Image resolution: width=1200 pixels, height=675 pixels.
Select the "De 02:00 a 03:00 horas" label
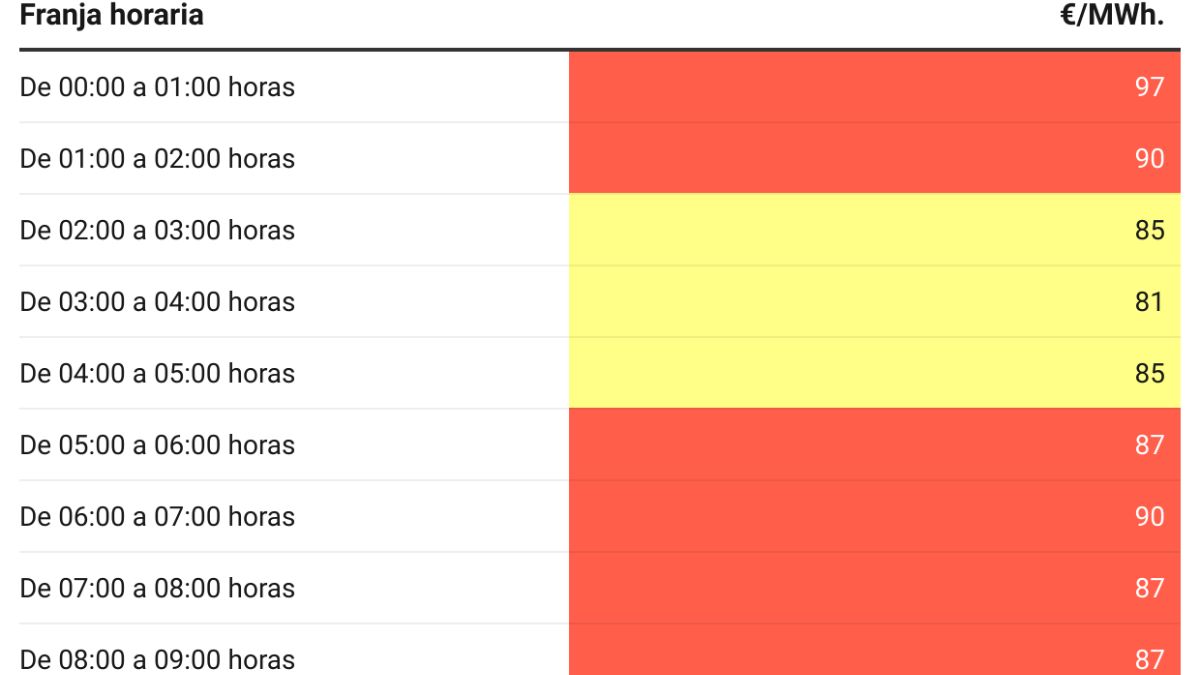pos(157,230)
